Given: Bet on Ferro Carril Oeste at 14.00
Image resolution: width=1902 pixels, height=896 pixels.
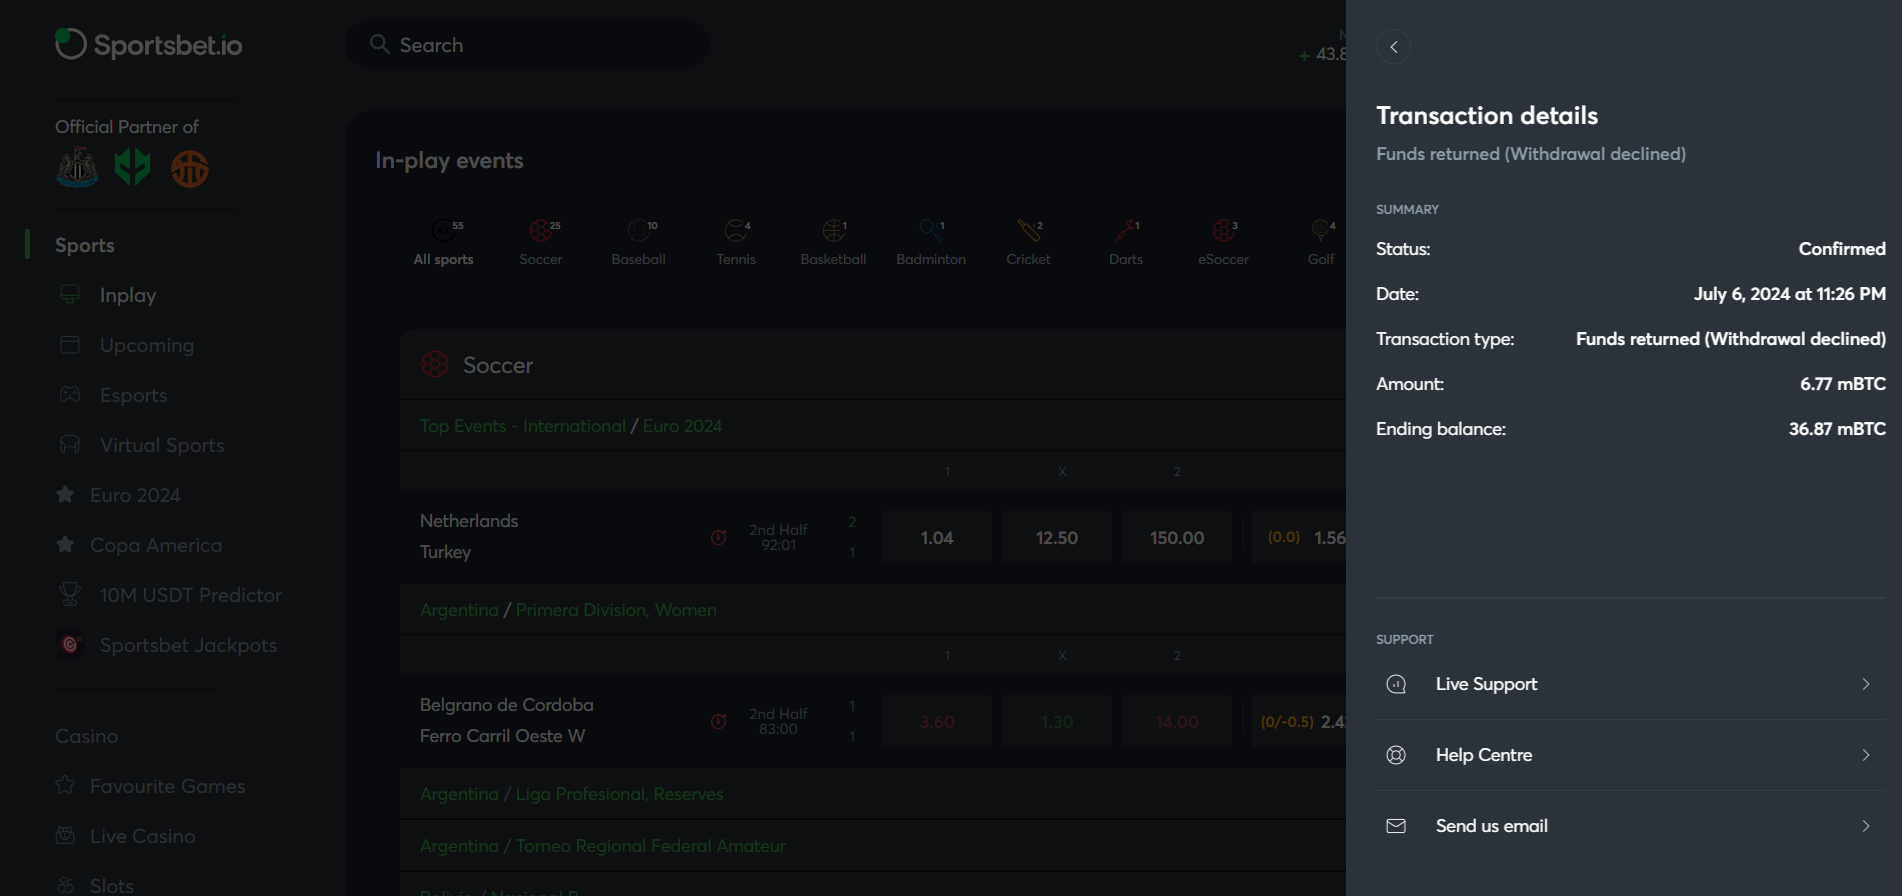Looking at the screenshot, I should (1177, 722).
